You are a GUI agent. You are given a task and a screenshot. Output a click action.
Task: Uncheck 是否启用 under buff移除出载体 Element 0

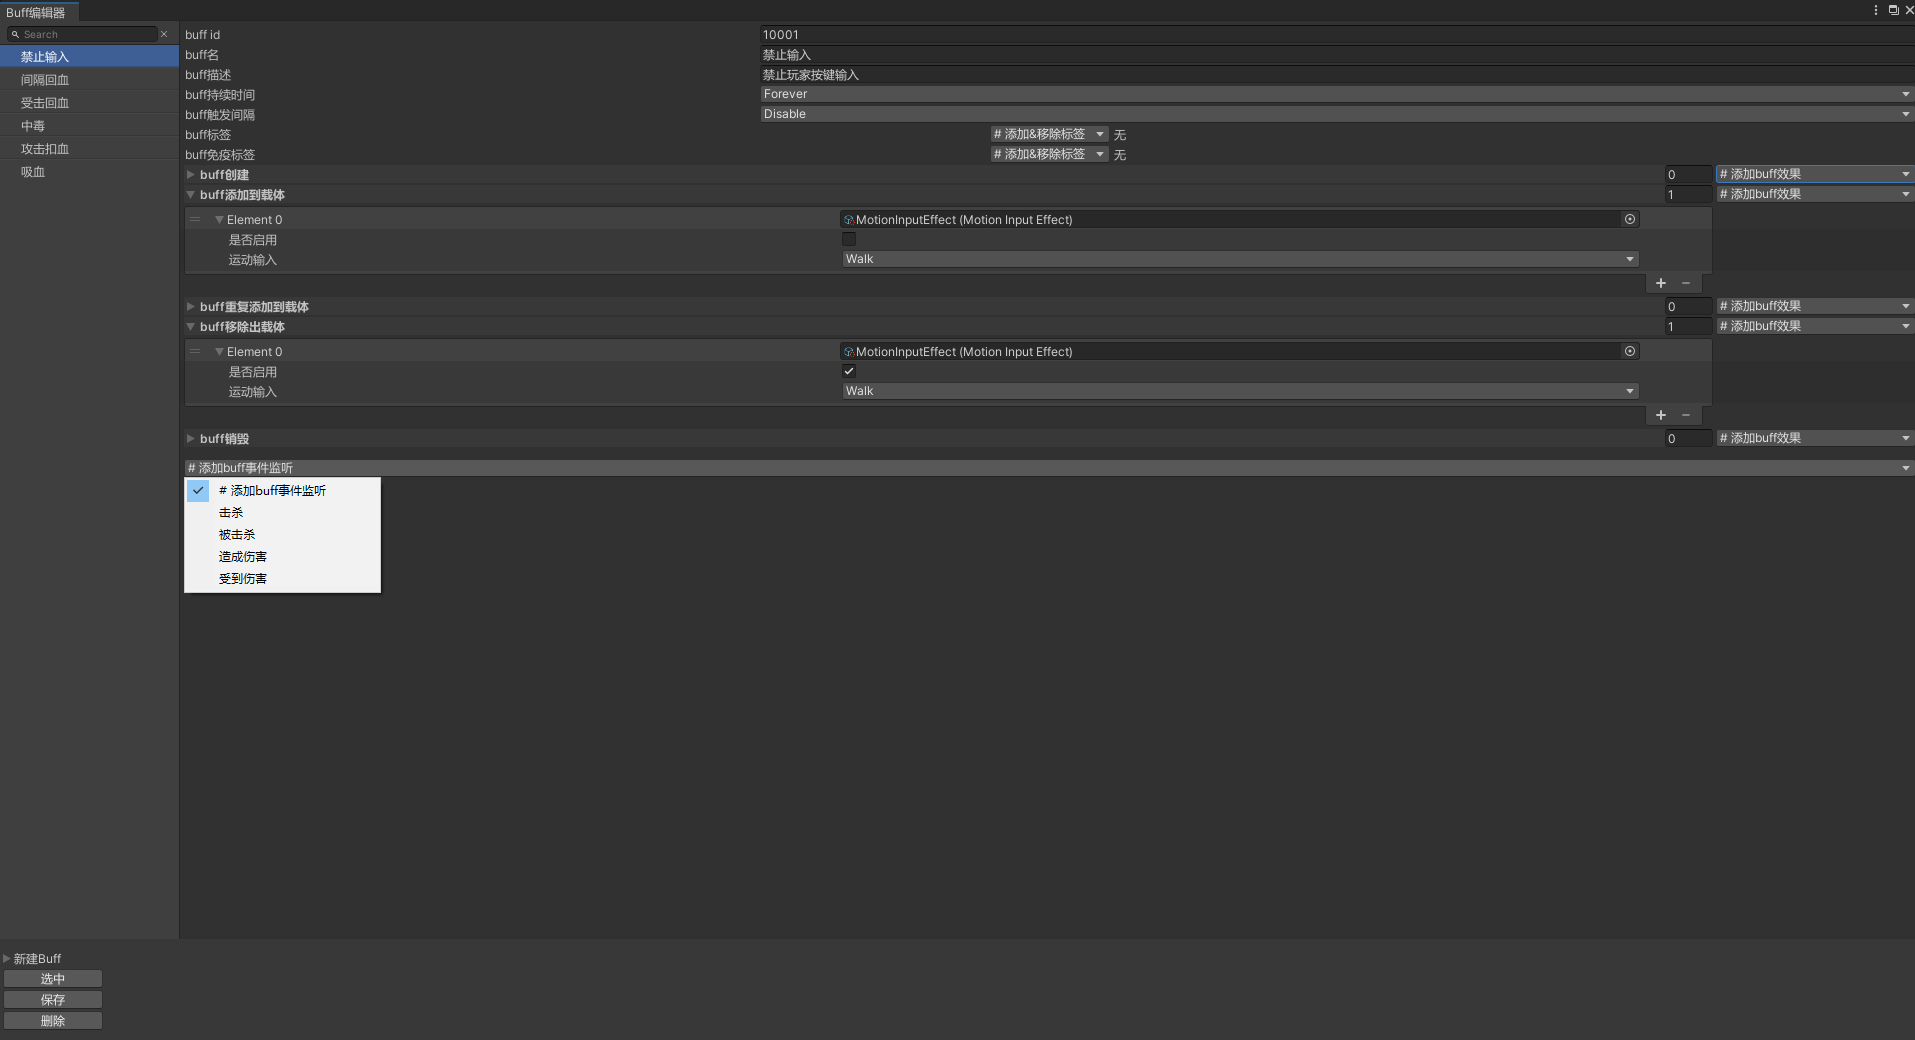click(x=849, y=371)
